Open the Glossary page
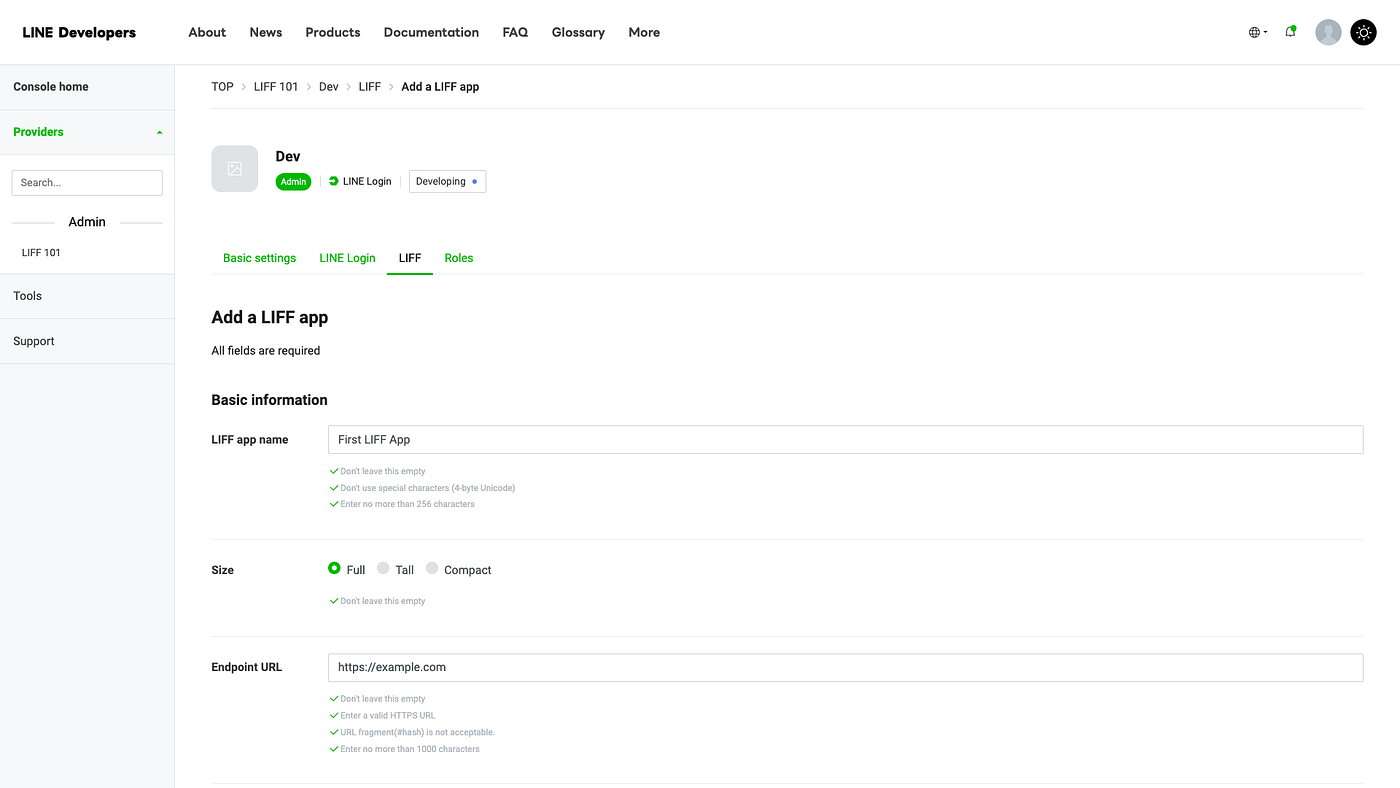 point(578,32)
